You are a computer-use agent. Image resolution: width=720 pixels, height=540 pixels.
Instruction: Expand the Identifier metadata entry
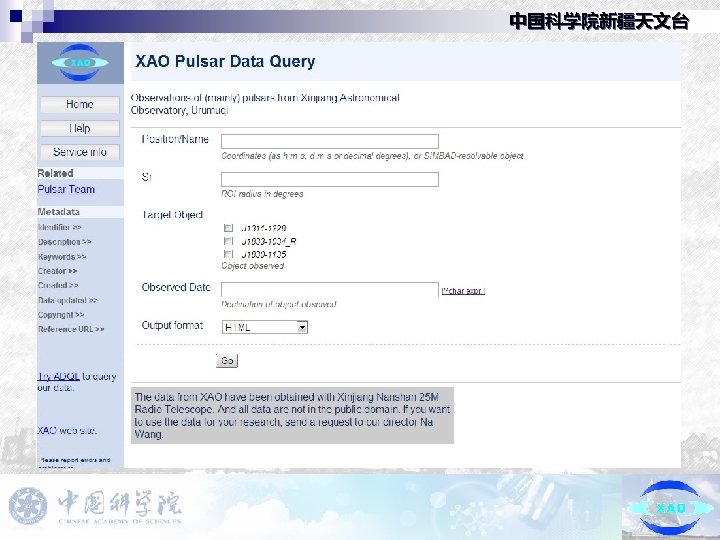point(60,227)
